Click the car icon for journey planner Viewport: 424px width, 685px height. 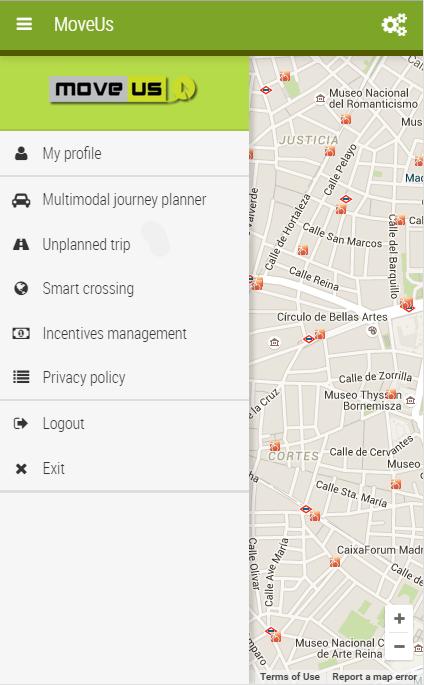click(x=21, y=200)
